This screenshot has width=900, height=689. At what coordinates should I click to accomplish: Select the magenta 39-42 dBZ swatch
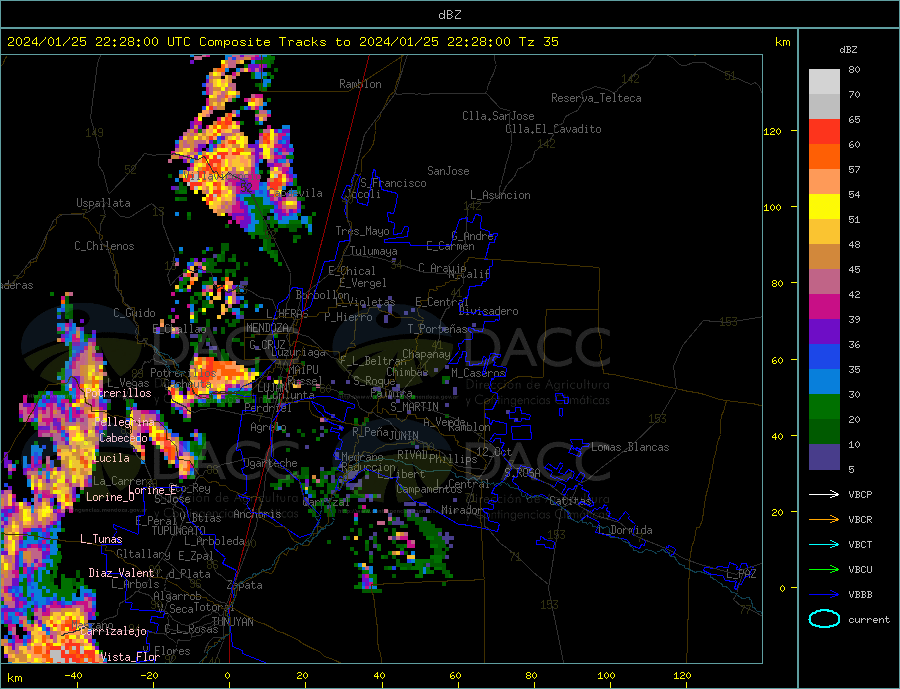[824, 307]
